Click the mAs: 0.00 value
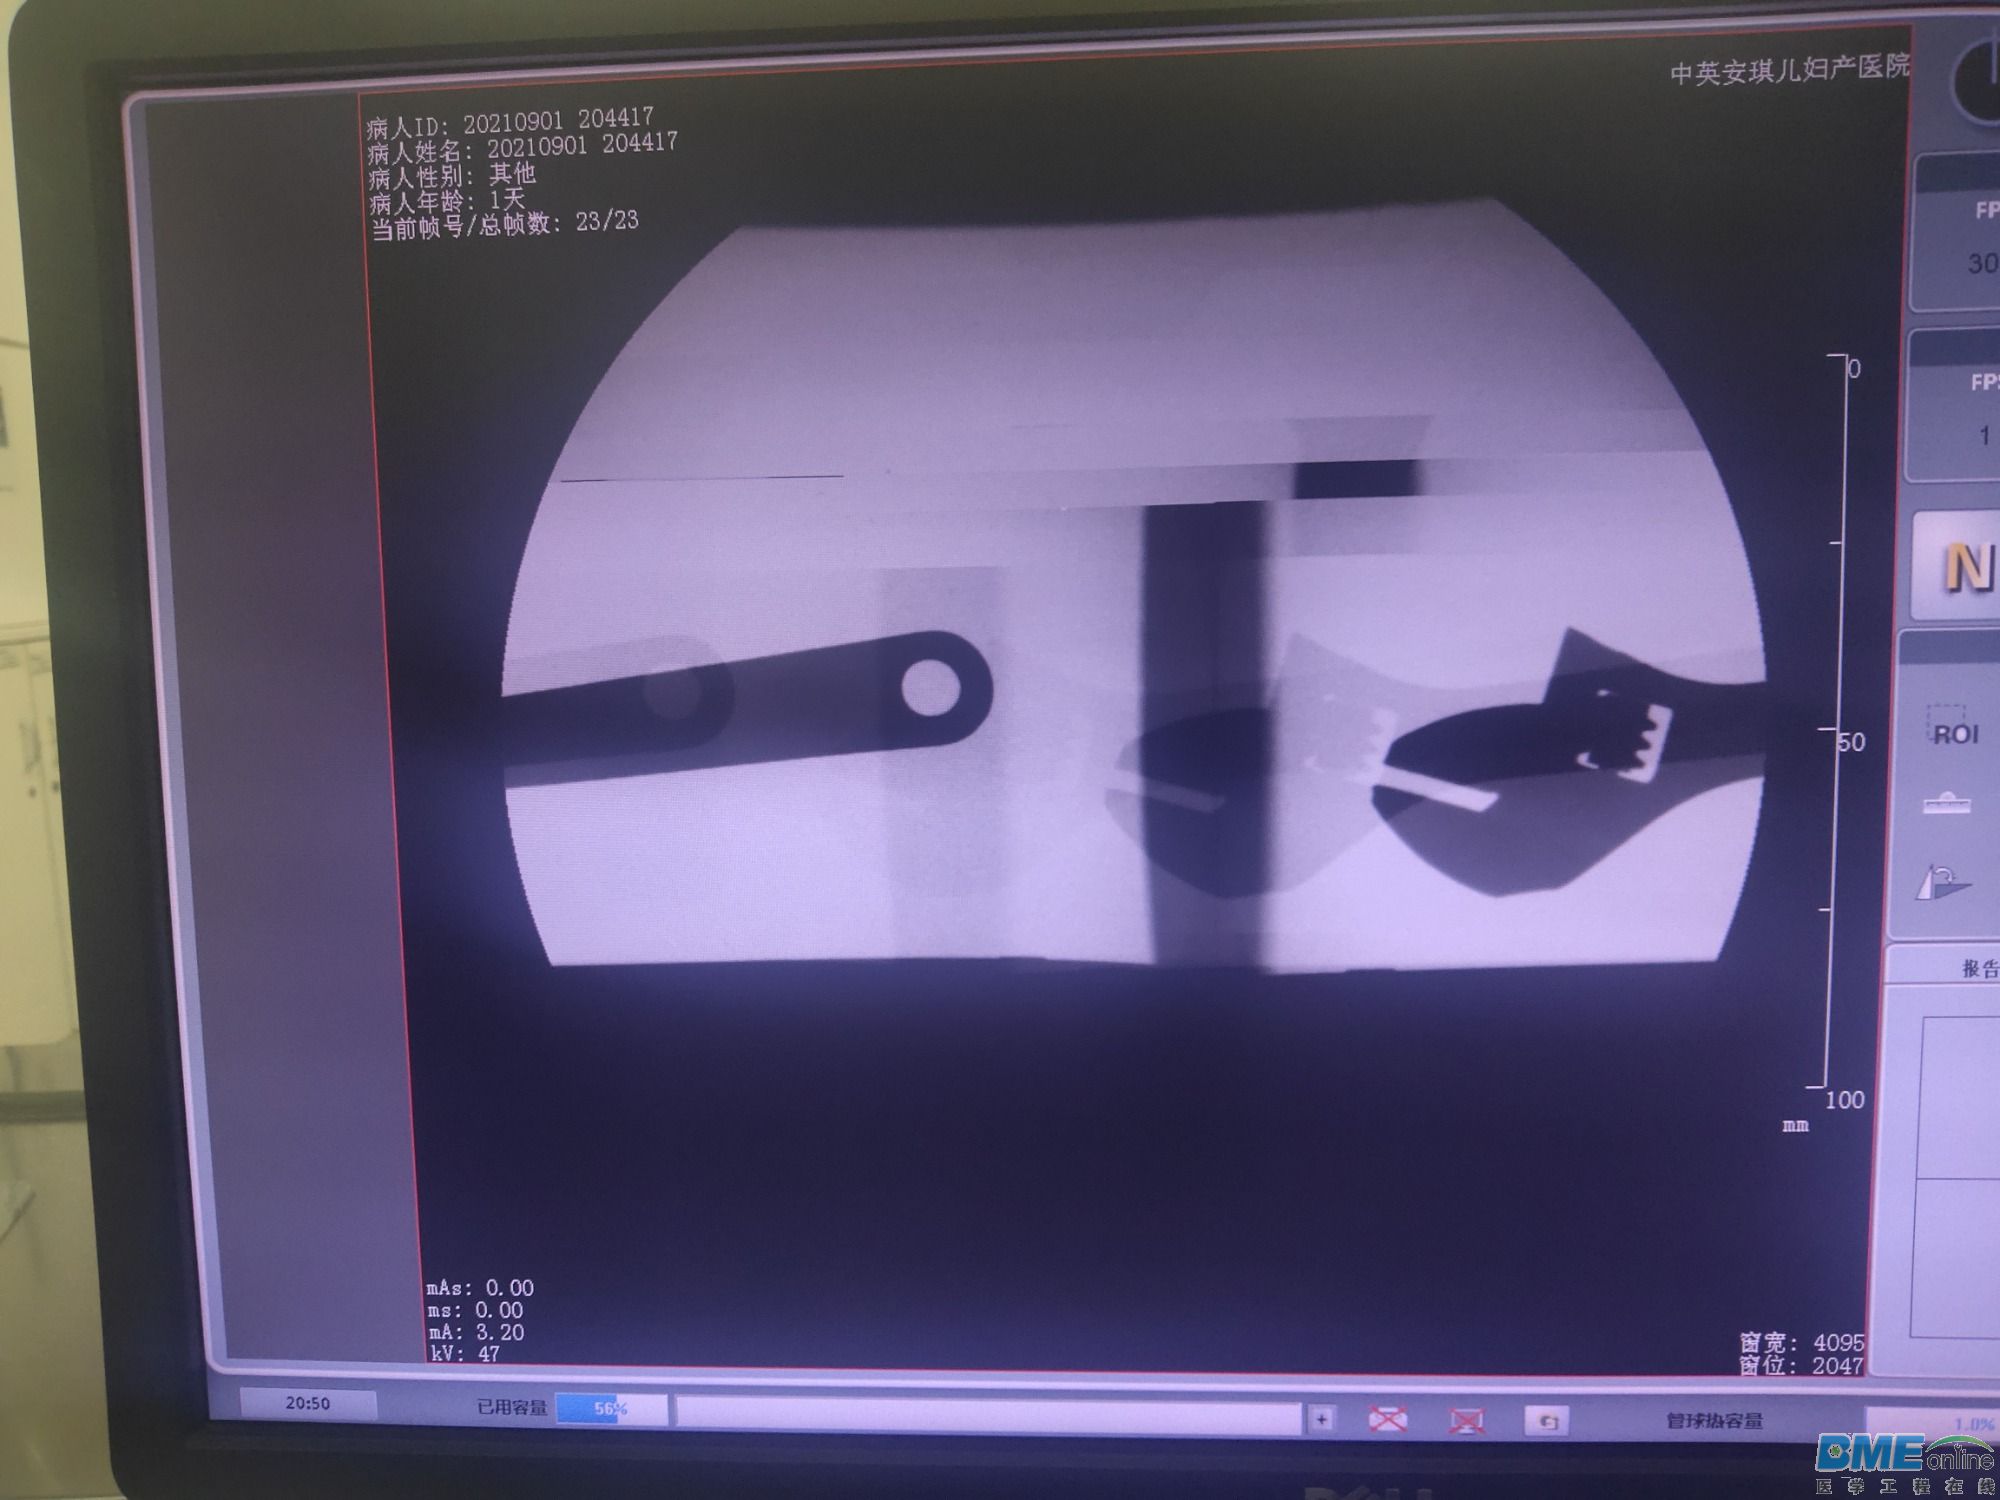This screenshot has height=1500, width=2000. 480,1287
